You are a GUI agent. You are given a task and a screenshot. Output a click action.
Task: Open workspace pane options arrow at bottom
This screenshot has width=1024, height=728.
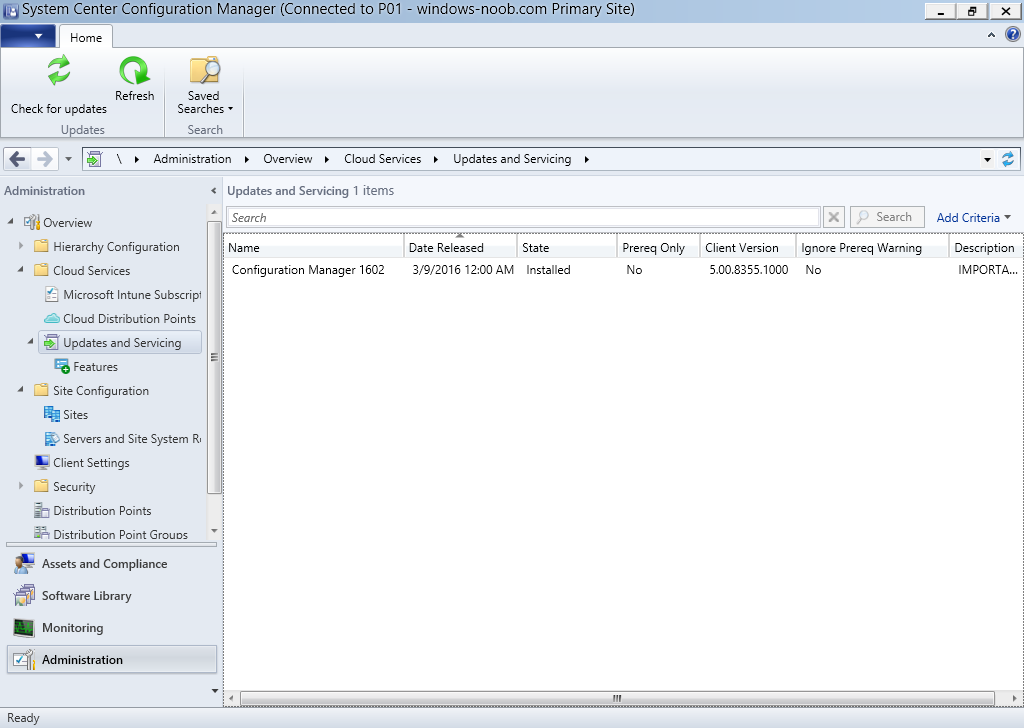(x=215, y=691)
